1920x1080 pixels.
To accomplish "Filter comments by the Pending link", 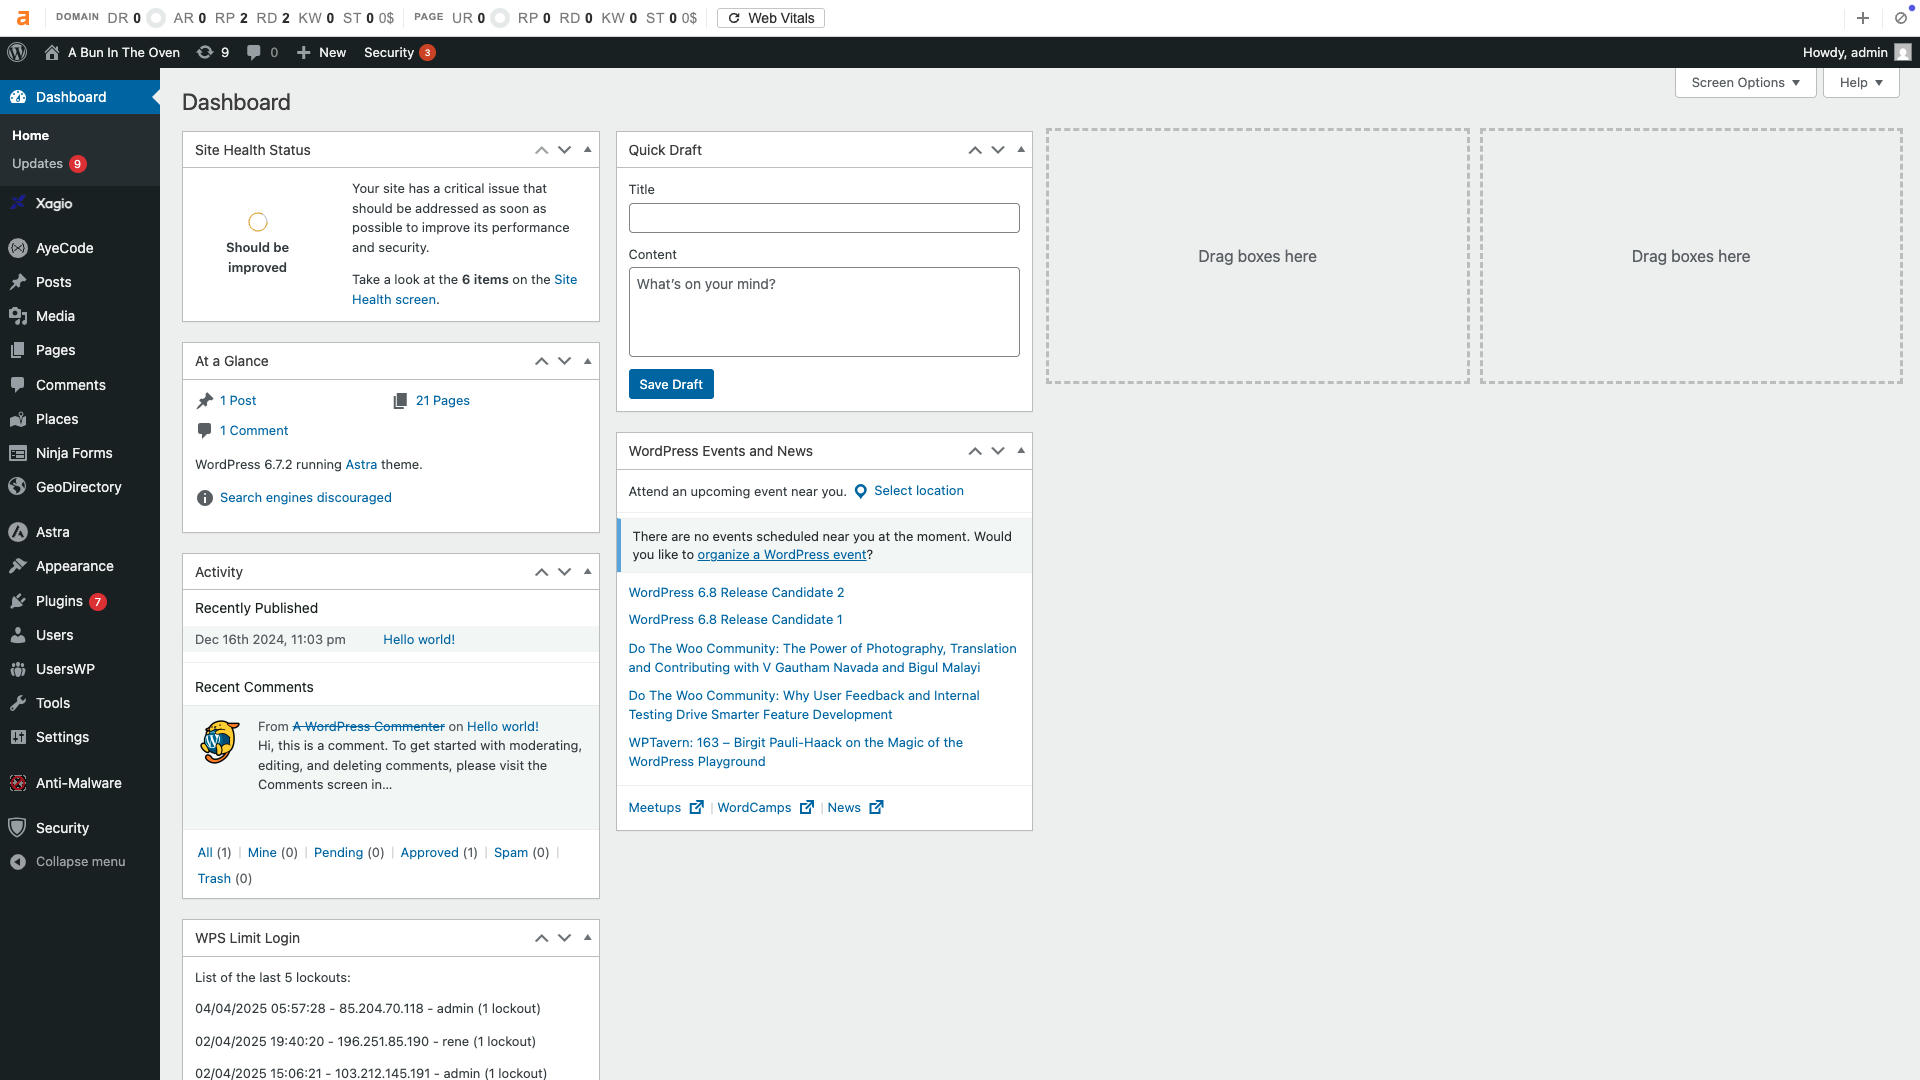I will pyautogui.click(x=338, y=853).
